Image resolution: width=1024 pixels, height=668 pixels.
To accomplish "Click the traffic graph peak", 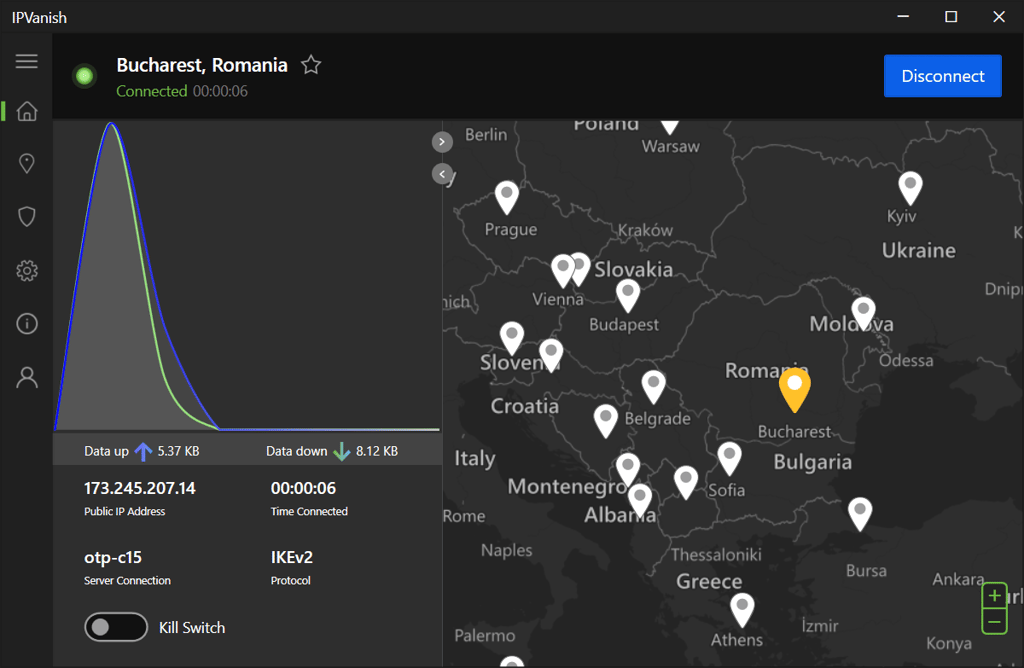I will point(112,124).
